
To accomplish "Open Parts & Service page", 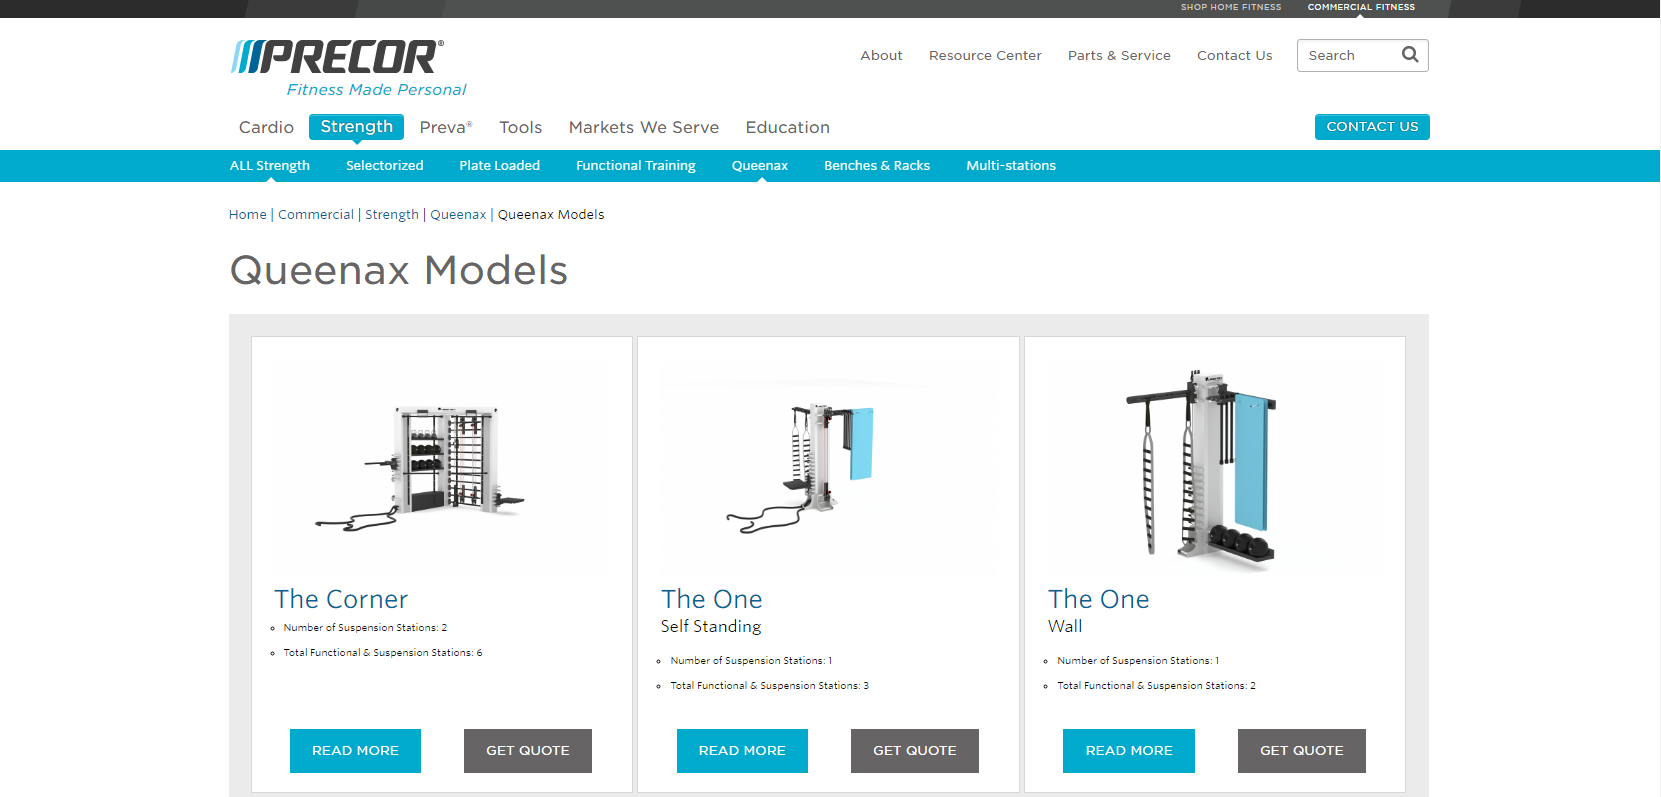I will coord(1119,56).
